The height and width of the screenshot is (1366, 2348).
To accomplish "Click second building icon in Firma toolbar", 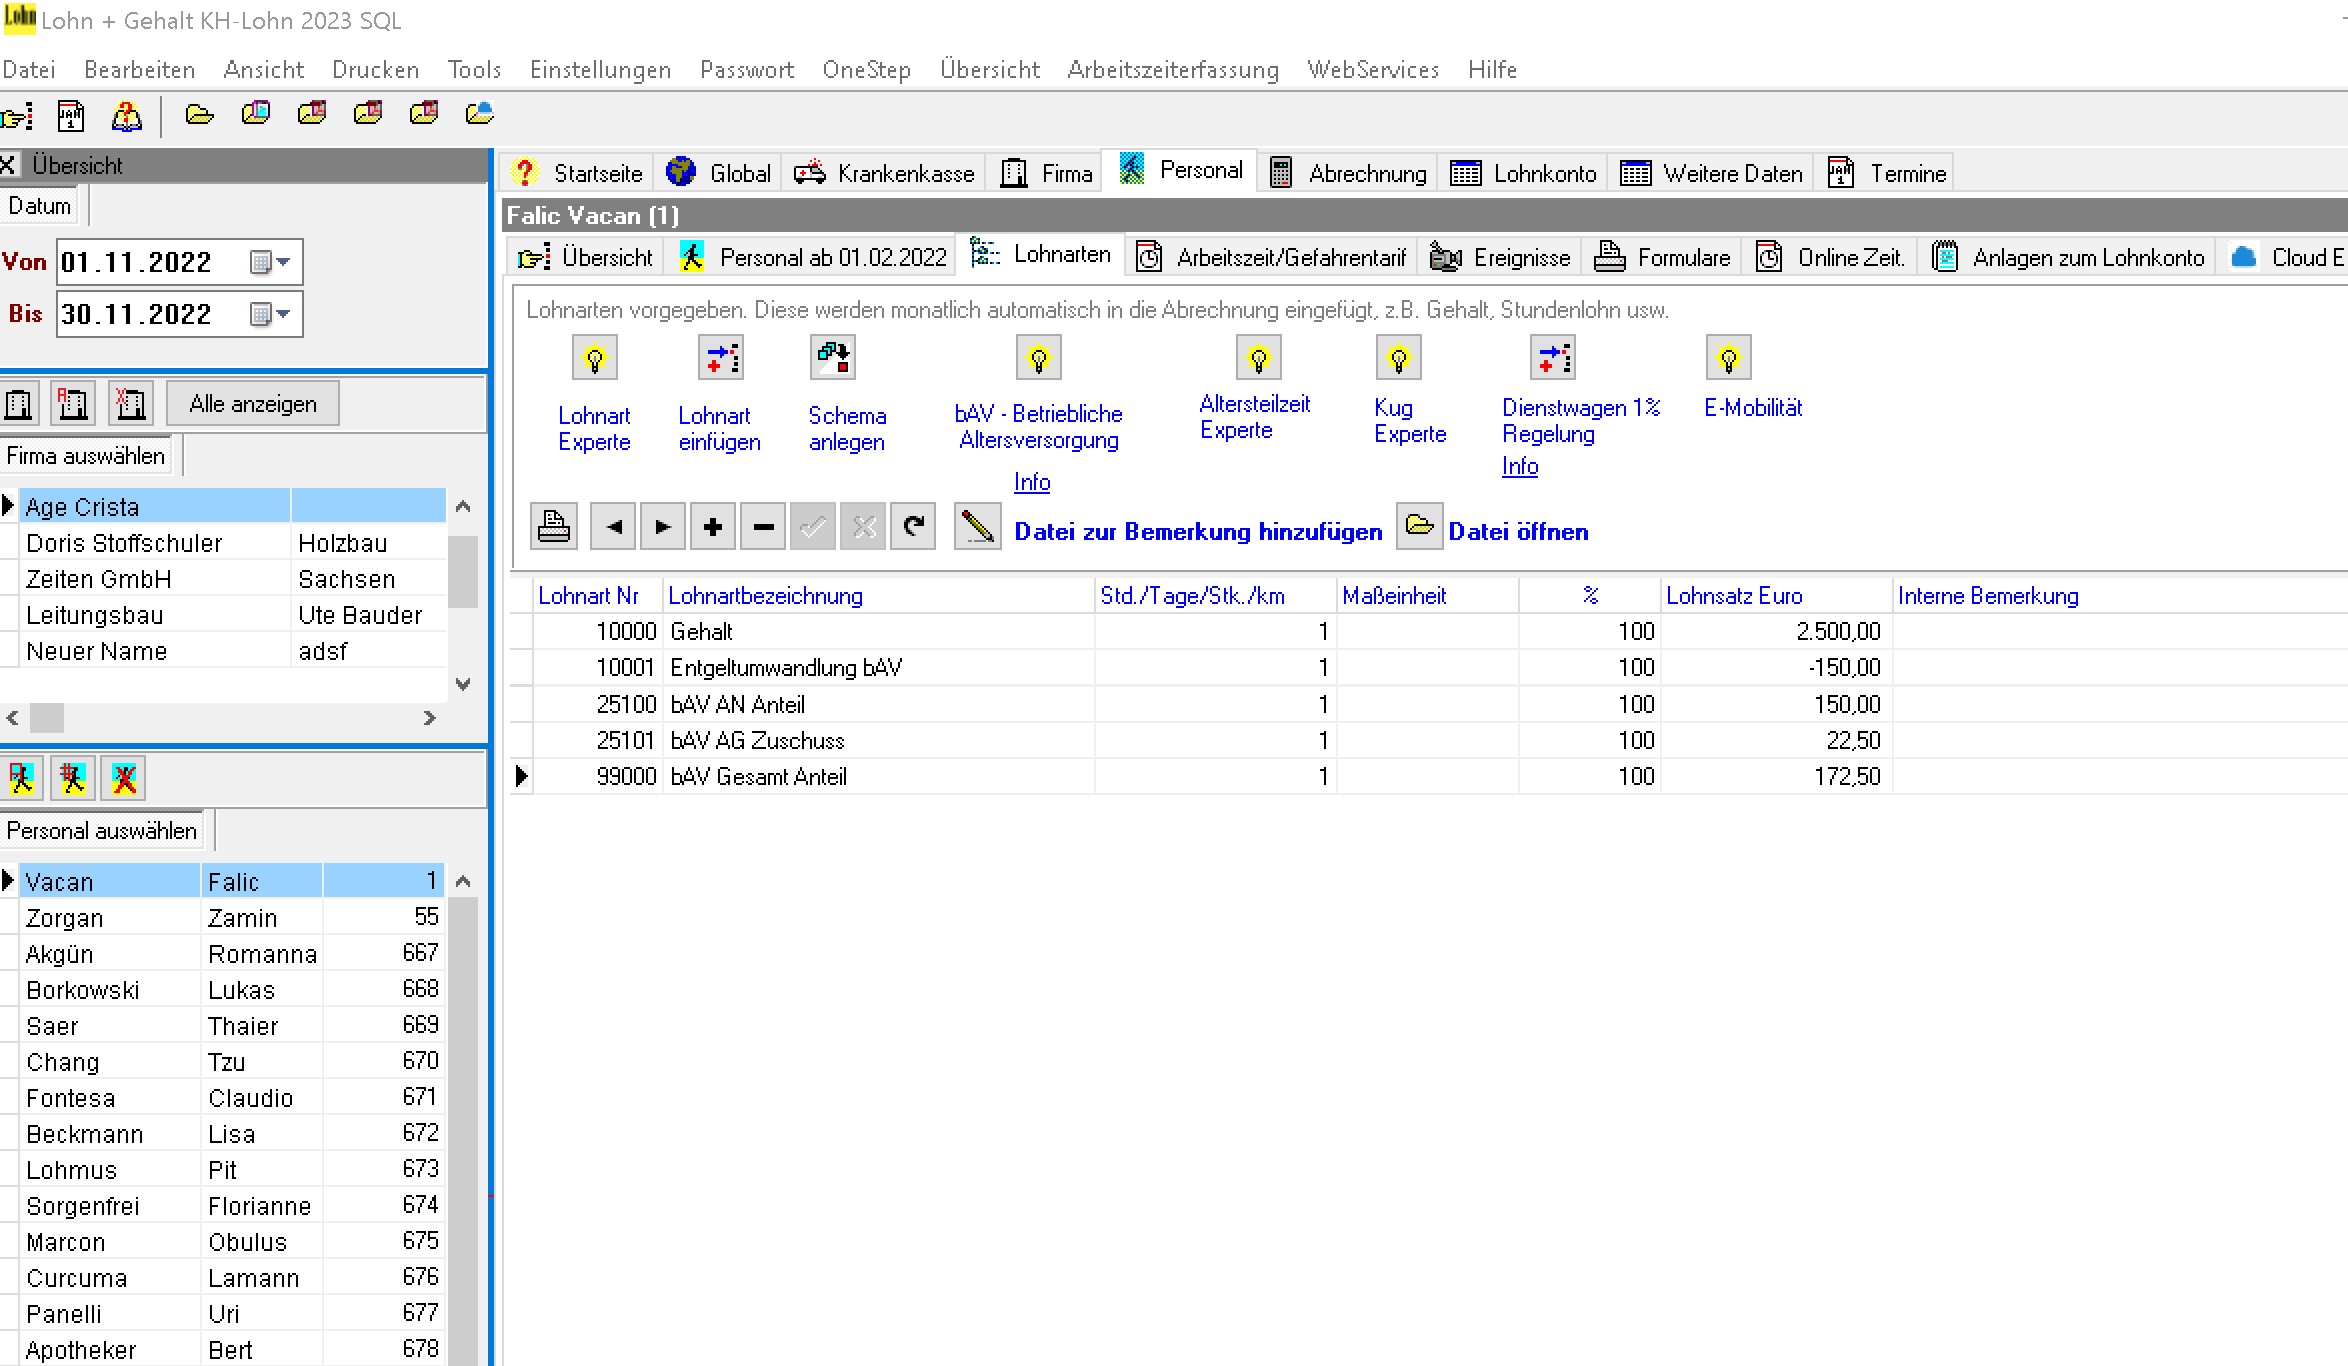I will (x=73, y=404).
